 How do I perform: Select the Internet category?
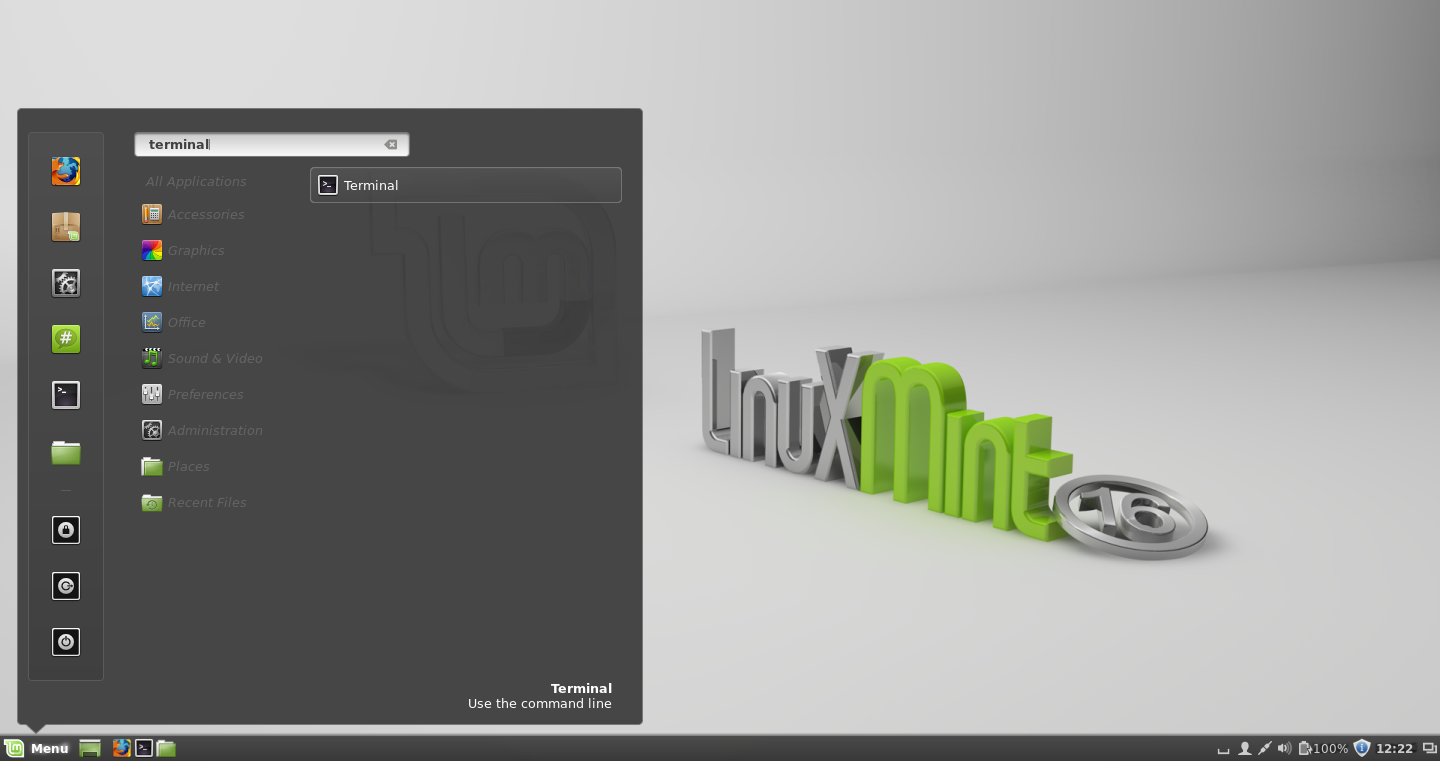(180, 286)
